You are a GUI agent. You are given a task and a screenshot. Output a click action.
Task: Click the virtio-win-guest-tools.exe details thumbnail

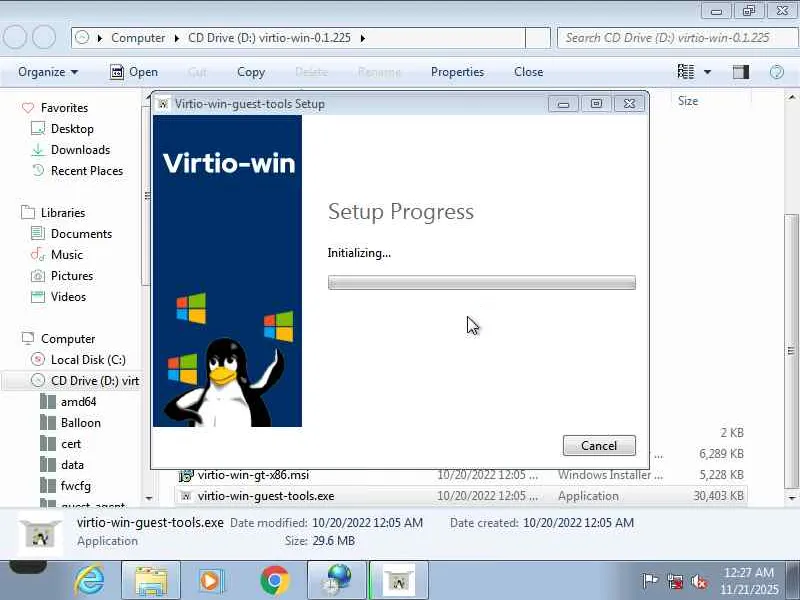tap(40, 535)
